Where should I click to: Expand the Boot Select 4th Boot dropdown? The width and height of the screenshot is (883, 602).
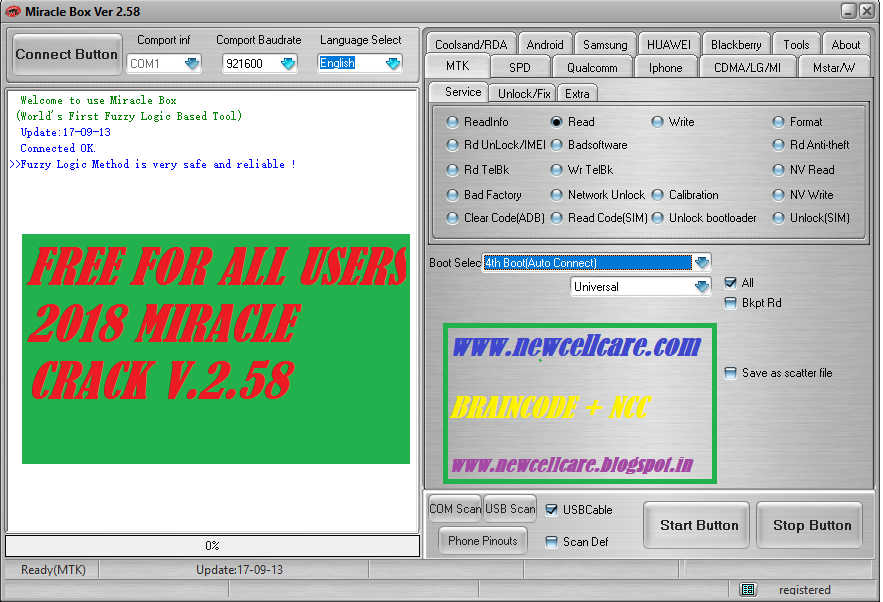point(702,262)
